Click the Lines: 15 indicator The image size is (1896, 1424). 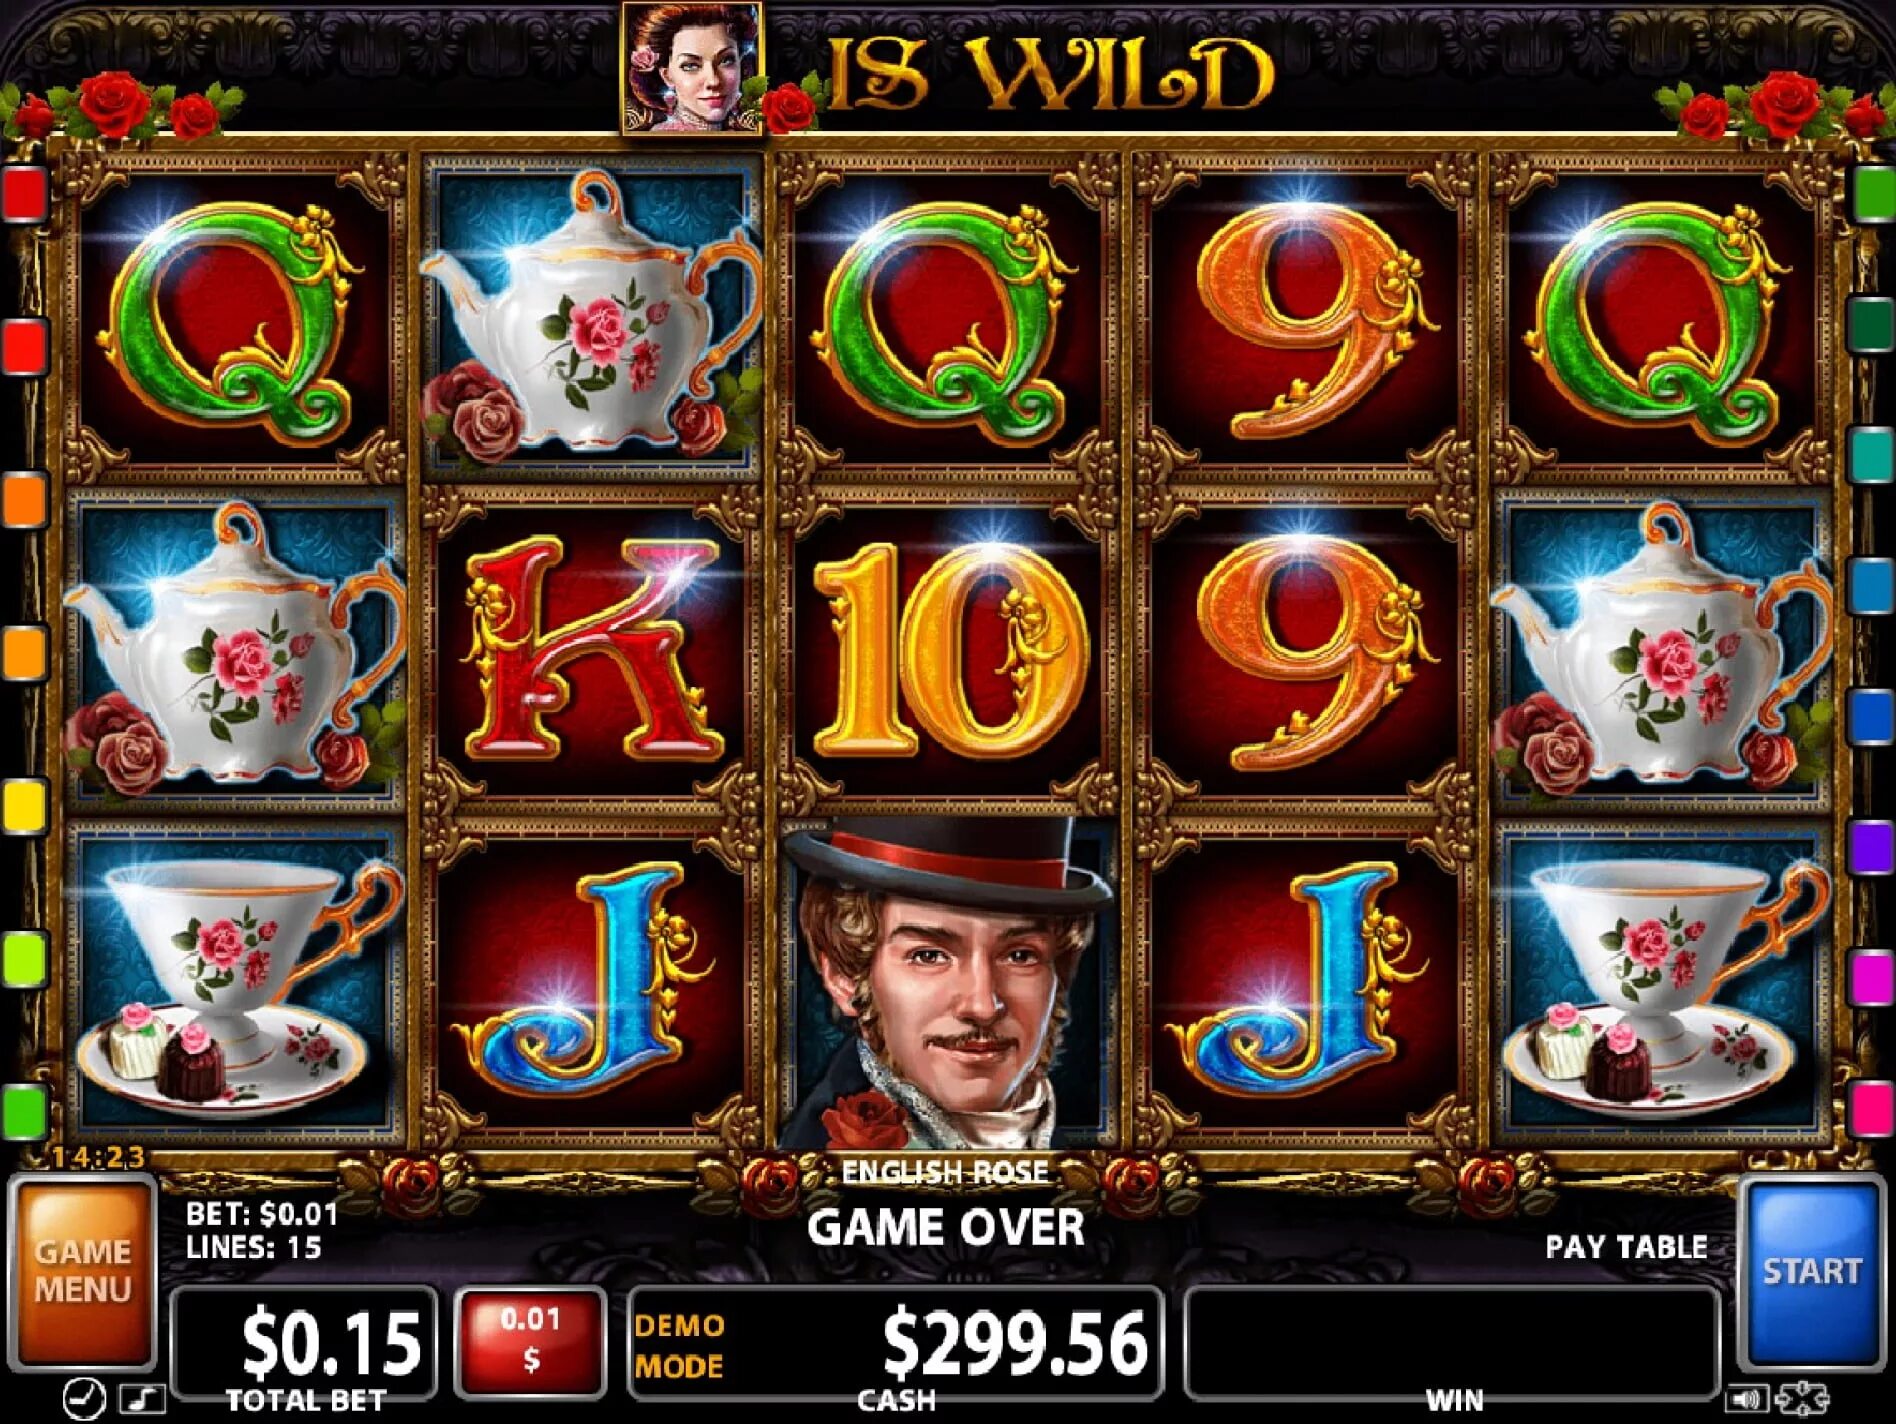[x=254, y=1247]
